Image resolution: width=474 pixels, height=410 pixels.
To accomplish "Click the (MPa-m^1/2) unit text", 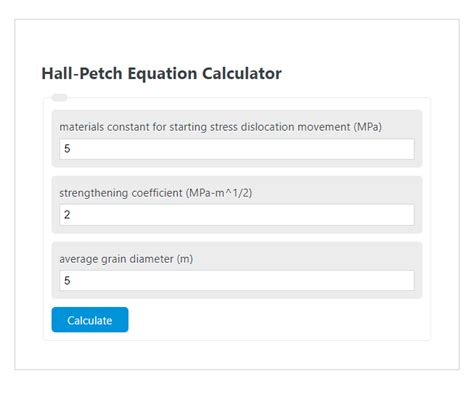I will pos(219,193).
